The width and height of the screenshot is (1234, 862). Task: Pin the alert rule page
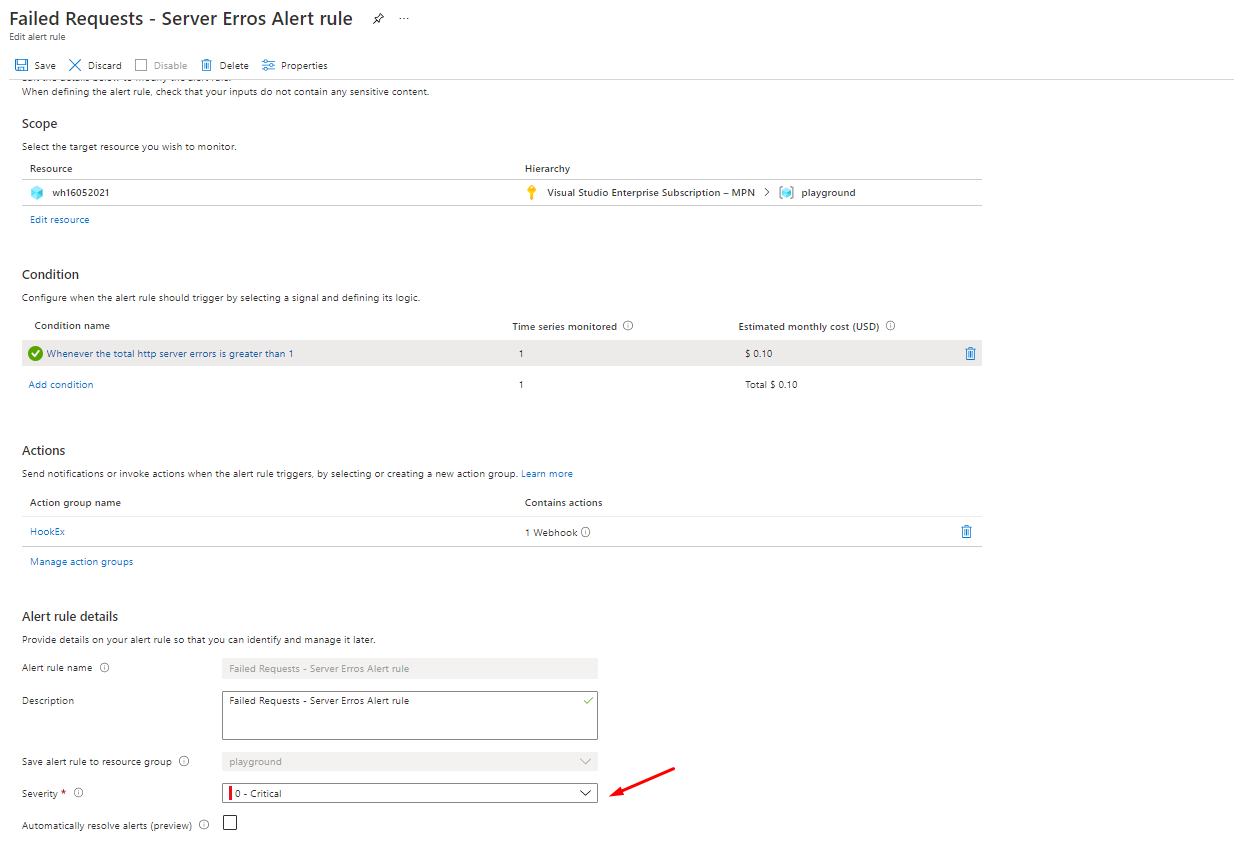pos(378,19)
